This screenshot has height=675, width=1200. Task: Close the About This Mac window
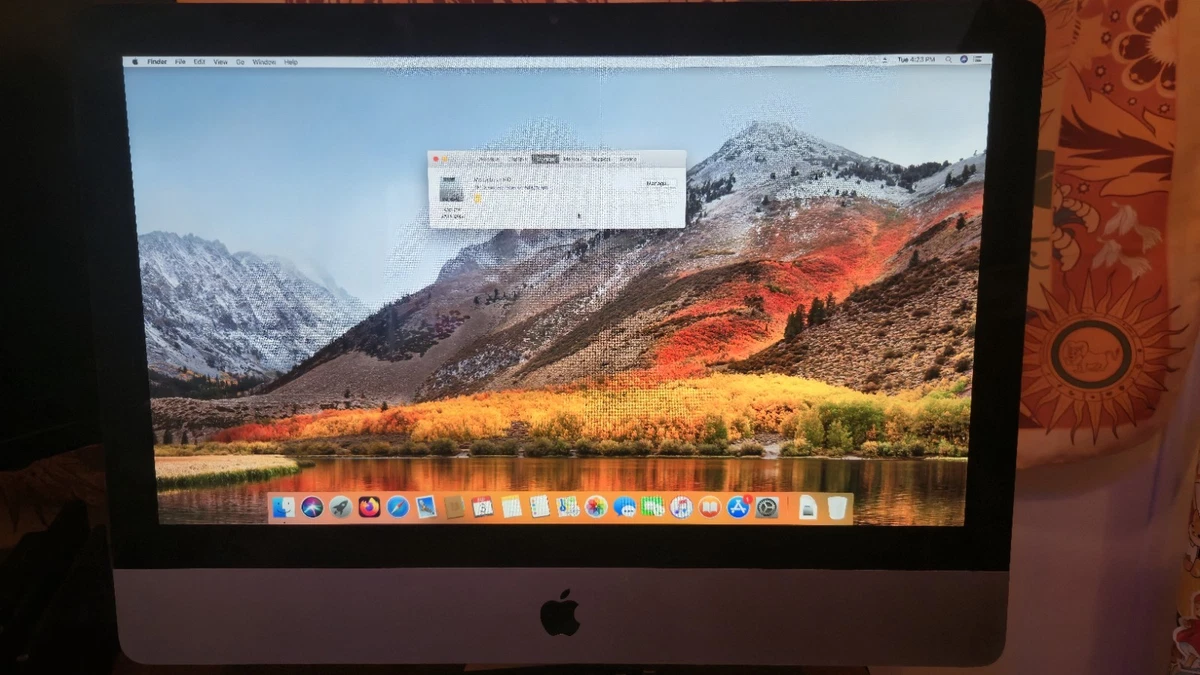(436, 159)
